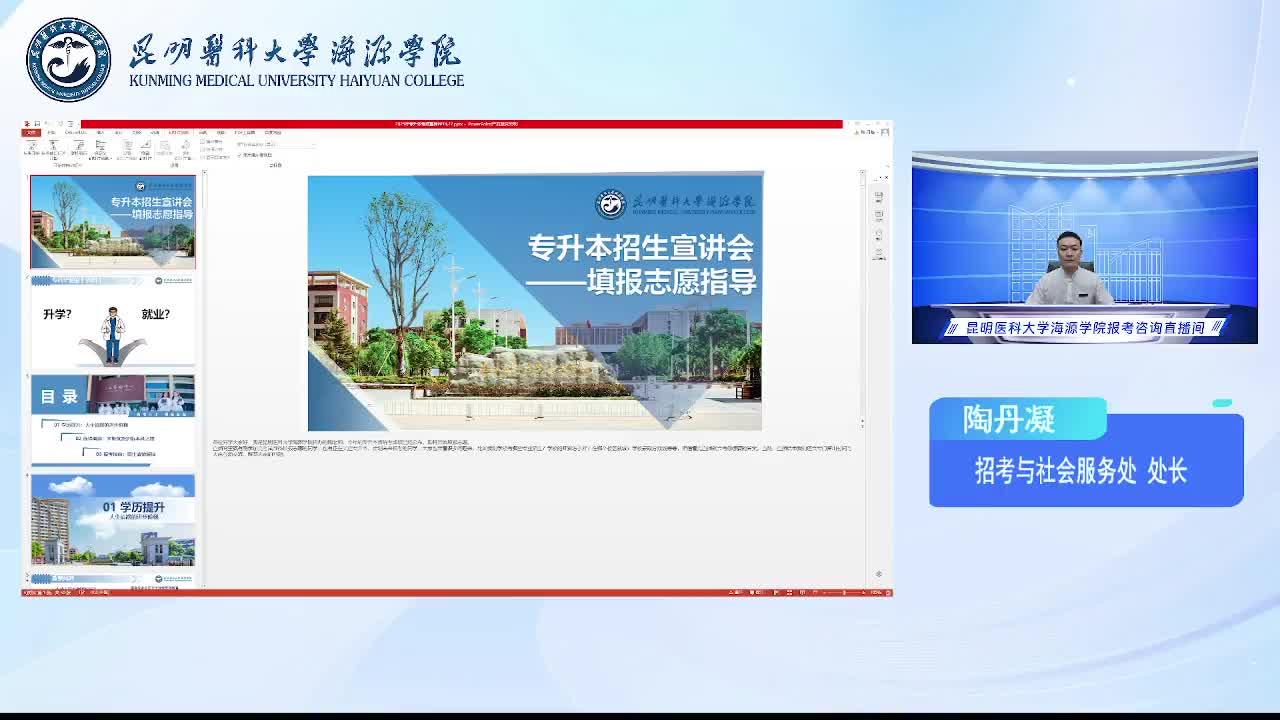Switch to the Review ribbon tab

(x=204, y=132)
